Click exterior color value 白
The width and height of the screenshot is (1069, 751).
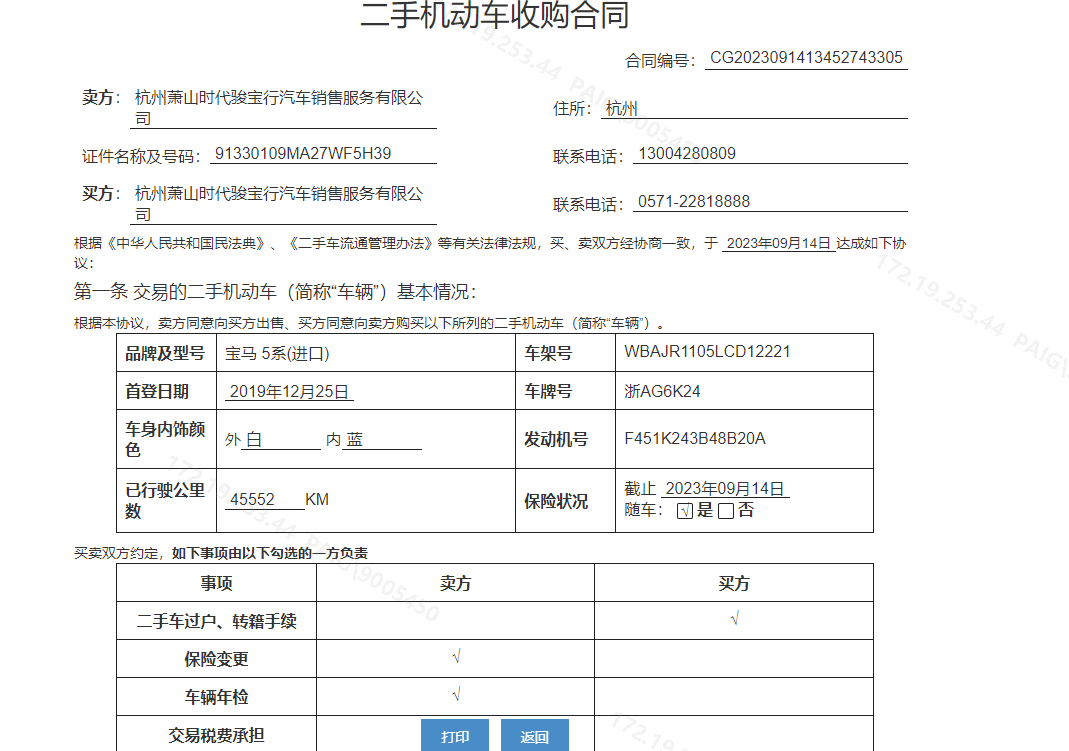click(254, 440)
